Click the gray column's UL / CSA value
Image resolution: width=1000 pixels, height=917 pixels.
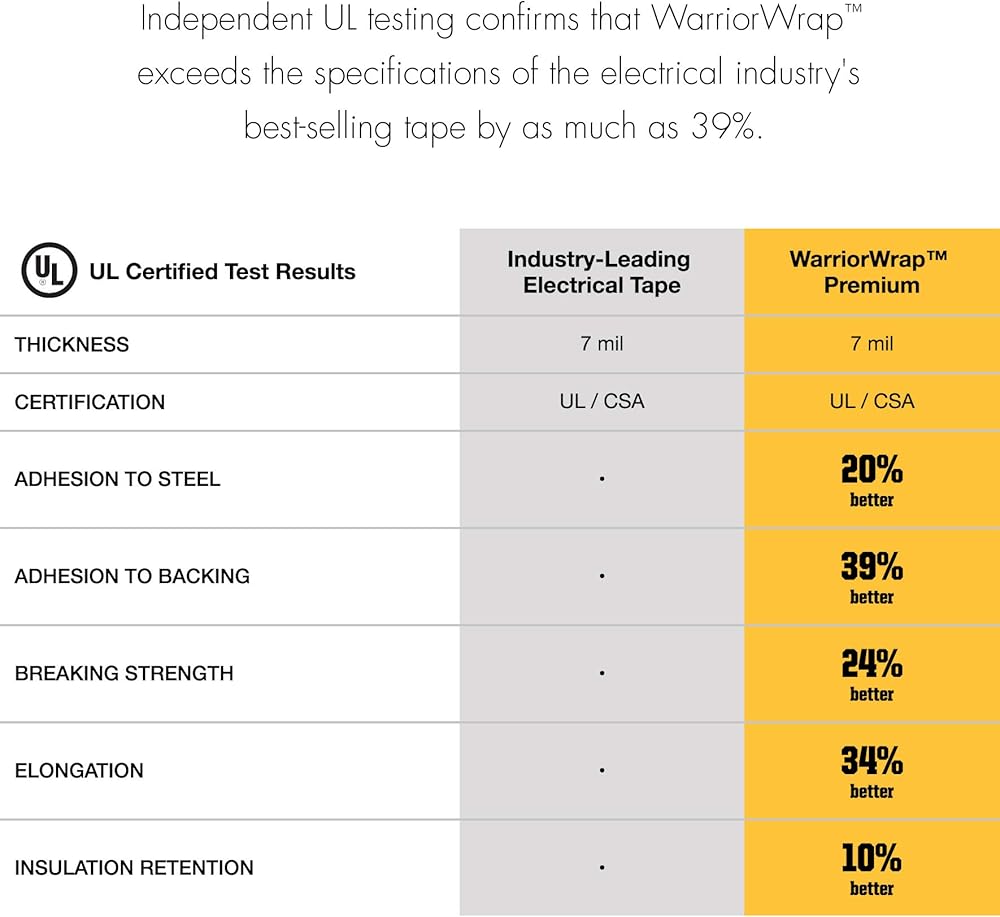point(601,402)
